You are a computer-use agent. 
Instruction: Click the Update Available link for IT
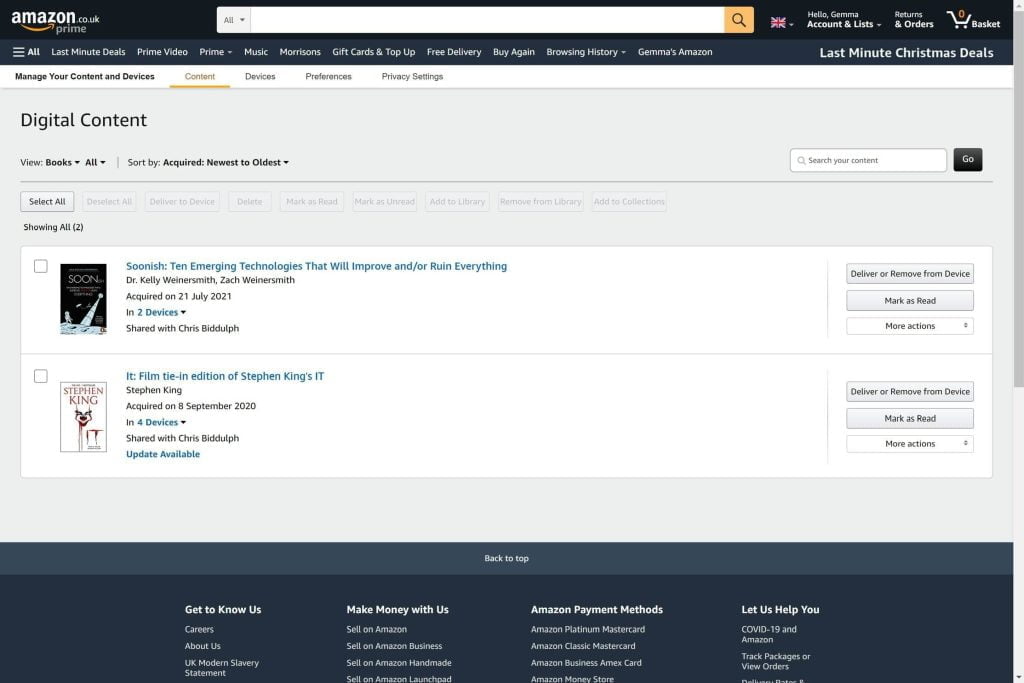pyautogui.click(x=162, y=453)
